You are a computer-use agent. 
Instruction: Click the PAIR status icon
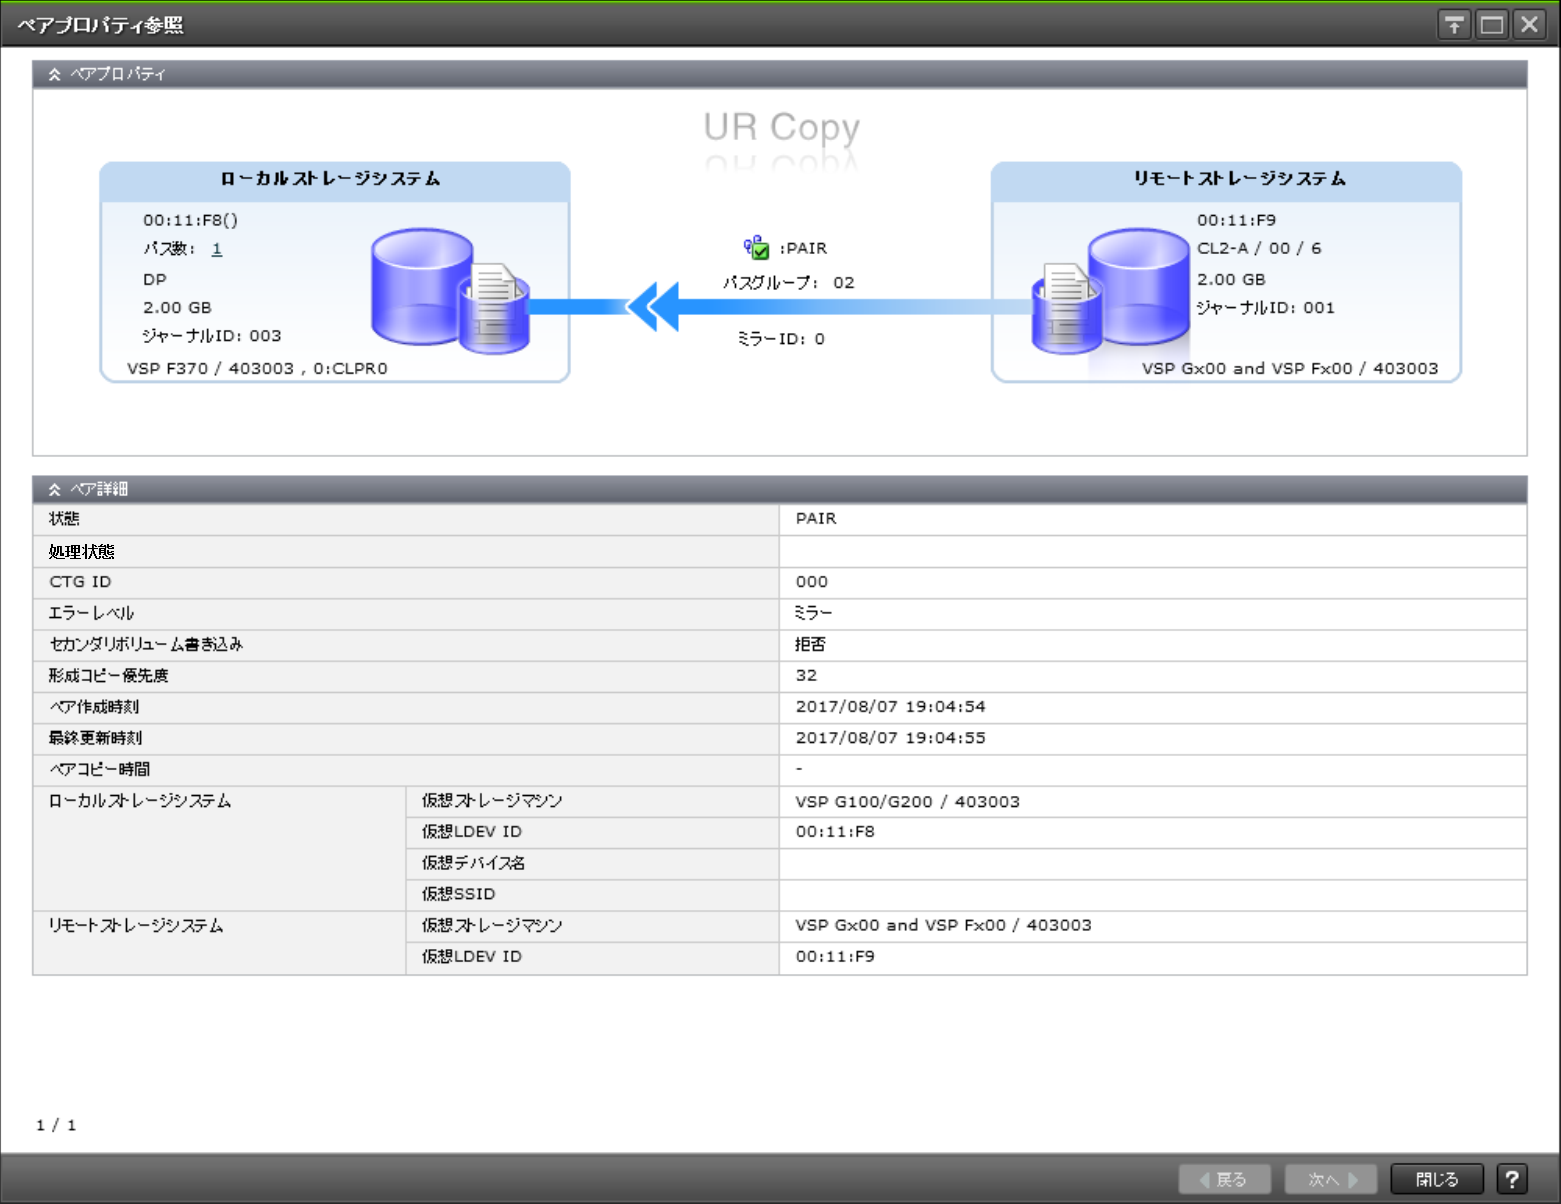coord(756,248)
